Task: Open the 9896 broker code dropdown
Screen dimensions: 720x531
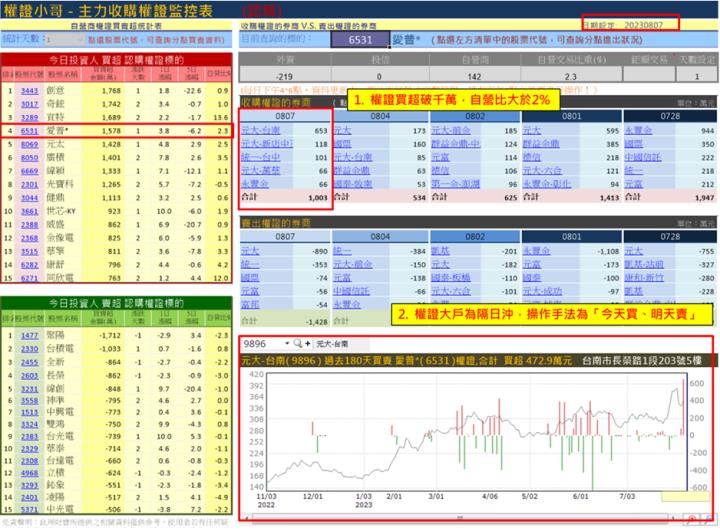Action: (x=287, y=344)
